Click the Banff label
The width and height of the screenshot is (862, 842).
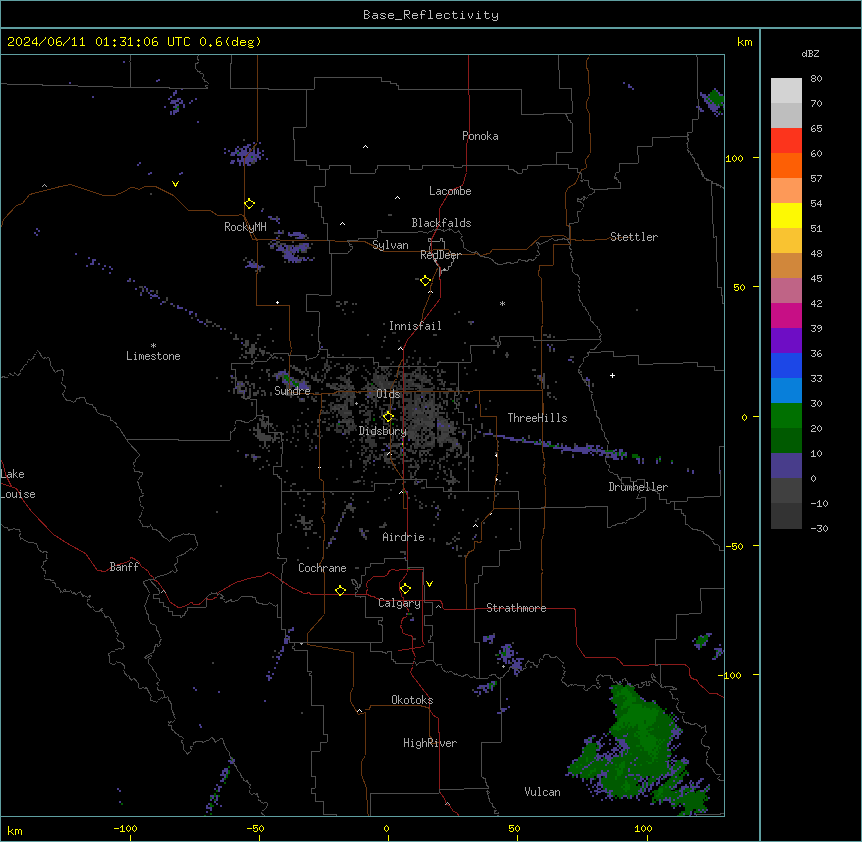(x=124, y=567)
